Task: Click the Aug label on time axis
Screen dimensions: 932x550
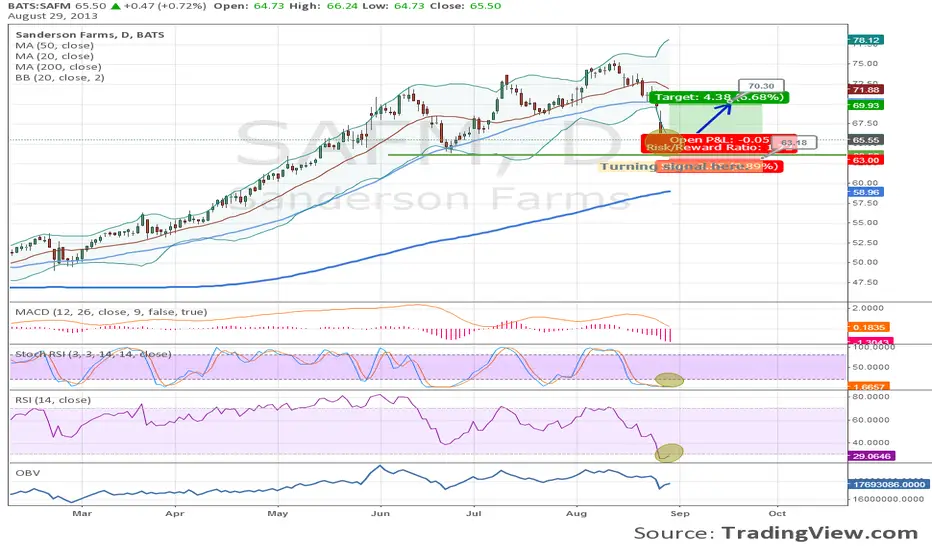Action: point(577,513)
